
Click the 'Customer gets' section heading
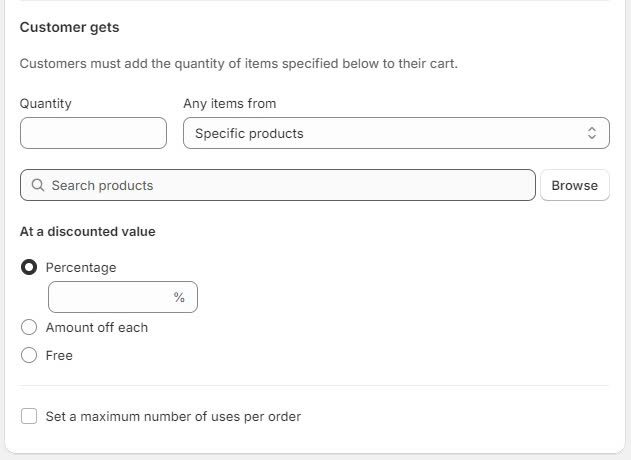(x=69, y=27)
